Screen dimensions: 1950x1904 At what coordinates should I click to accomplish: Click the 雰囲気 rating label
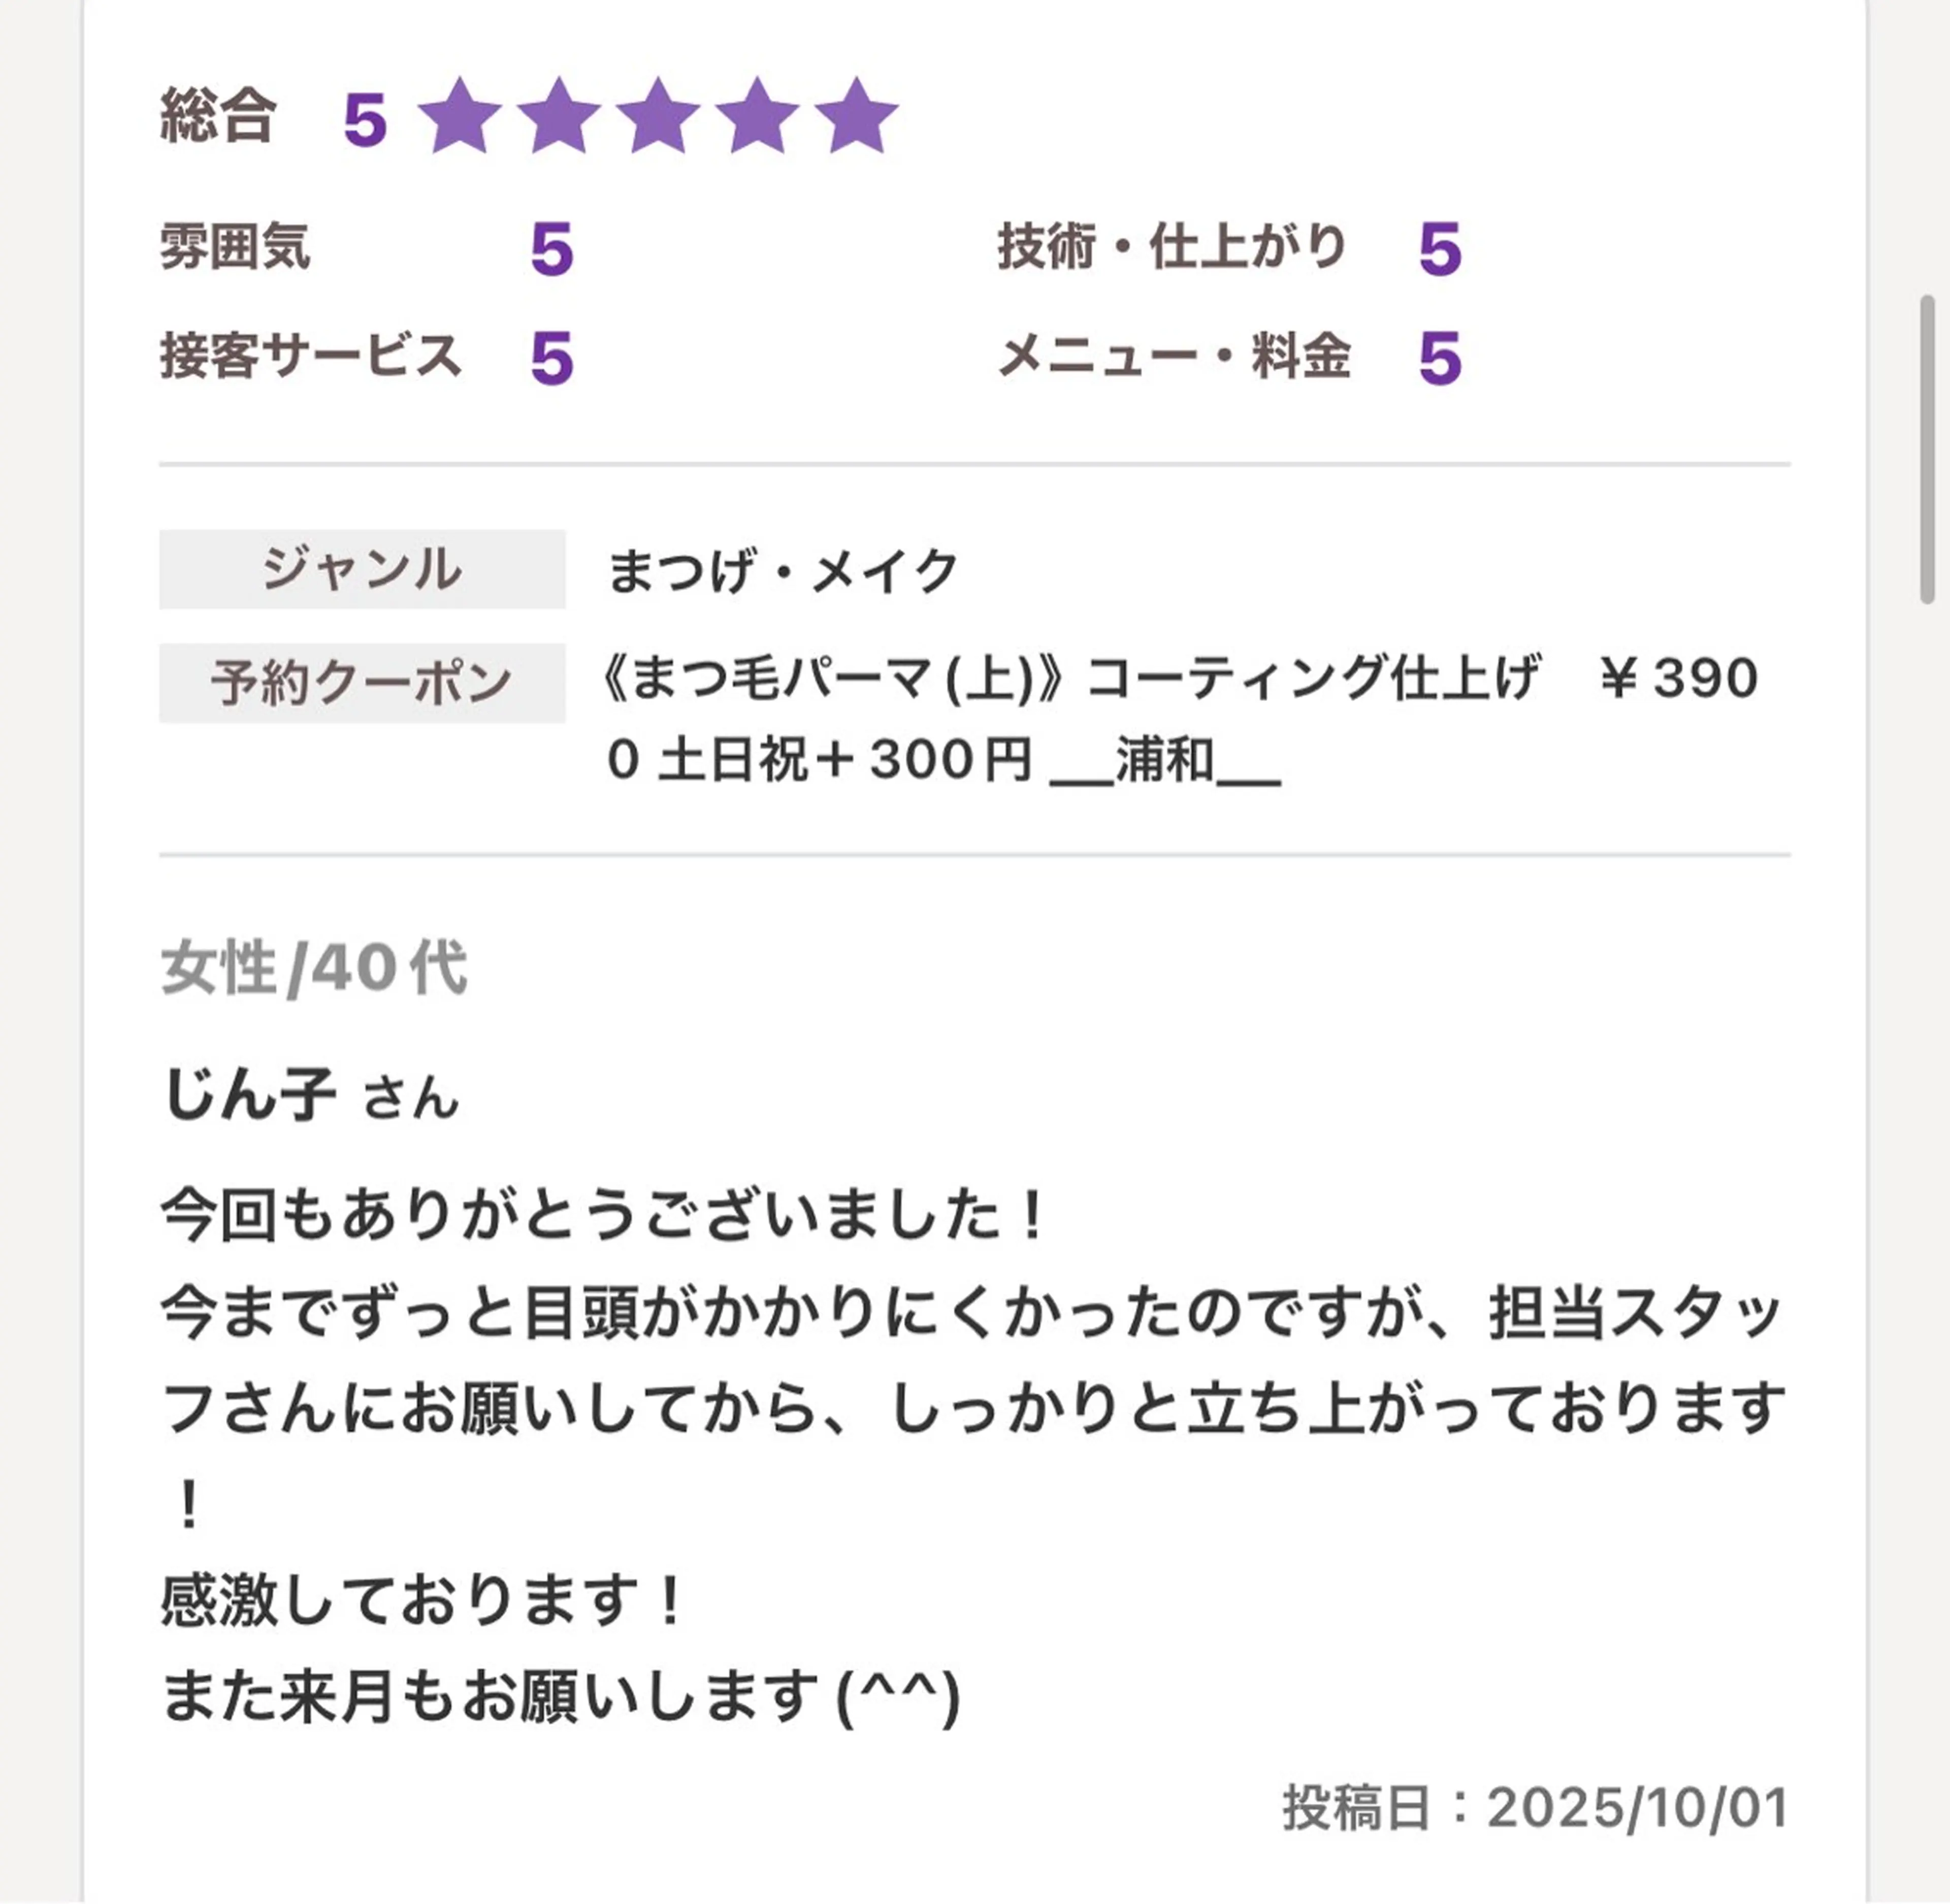point(235,246)
